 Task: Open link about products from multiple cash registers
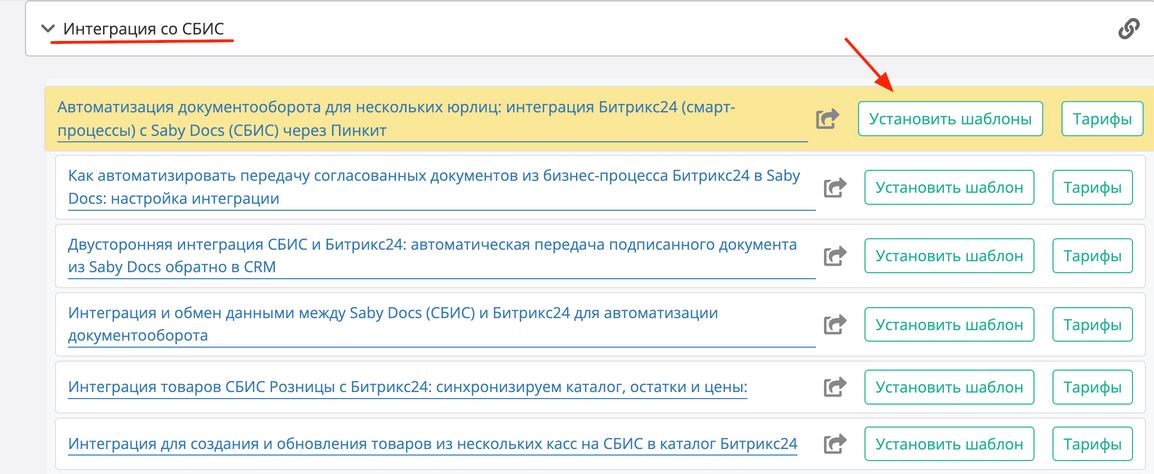tap(432, 444)
